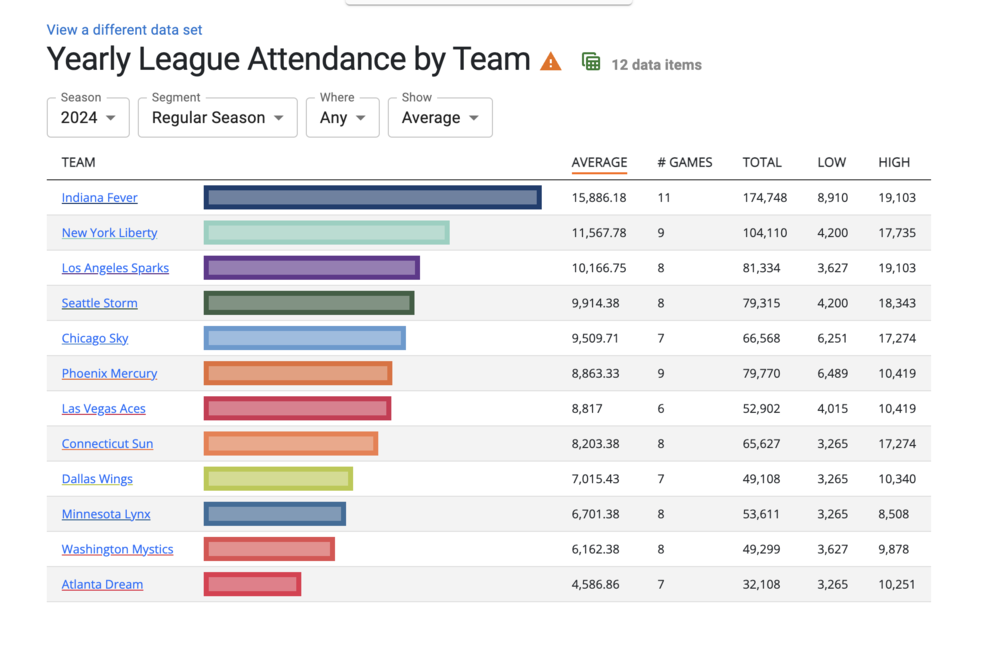Click the green data table icon
This screenshot has width=1000, height=664.
point(591,62)
